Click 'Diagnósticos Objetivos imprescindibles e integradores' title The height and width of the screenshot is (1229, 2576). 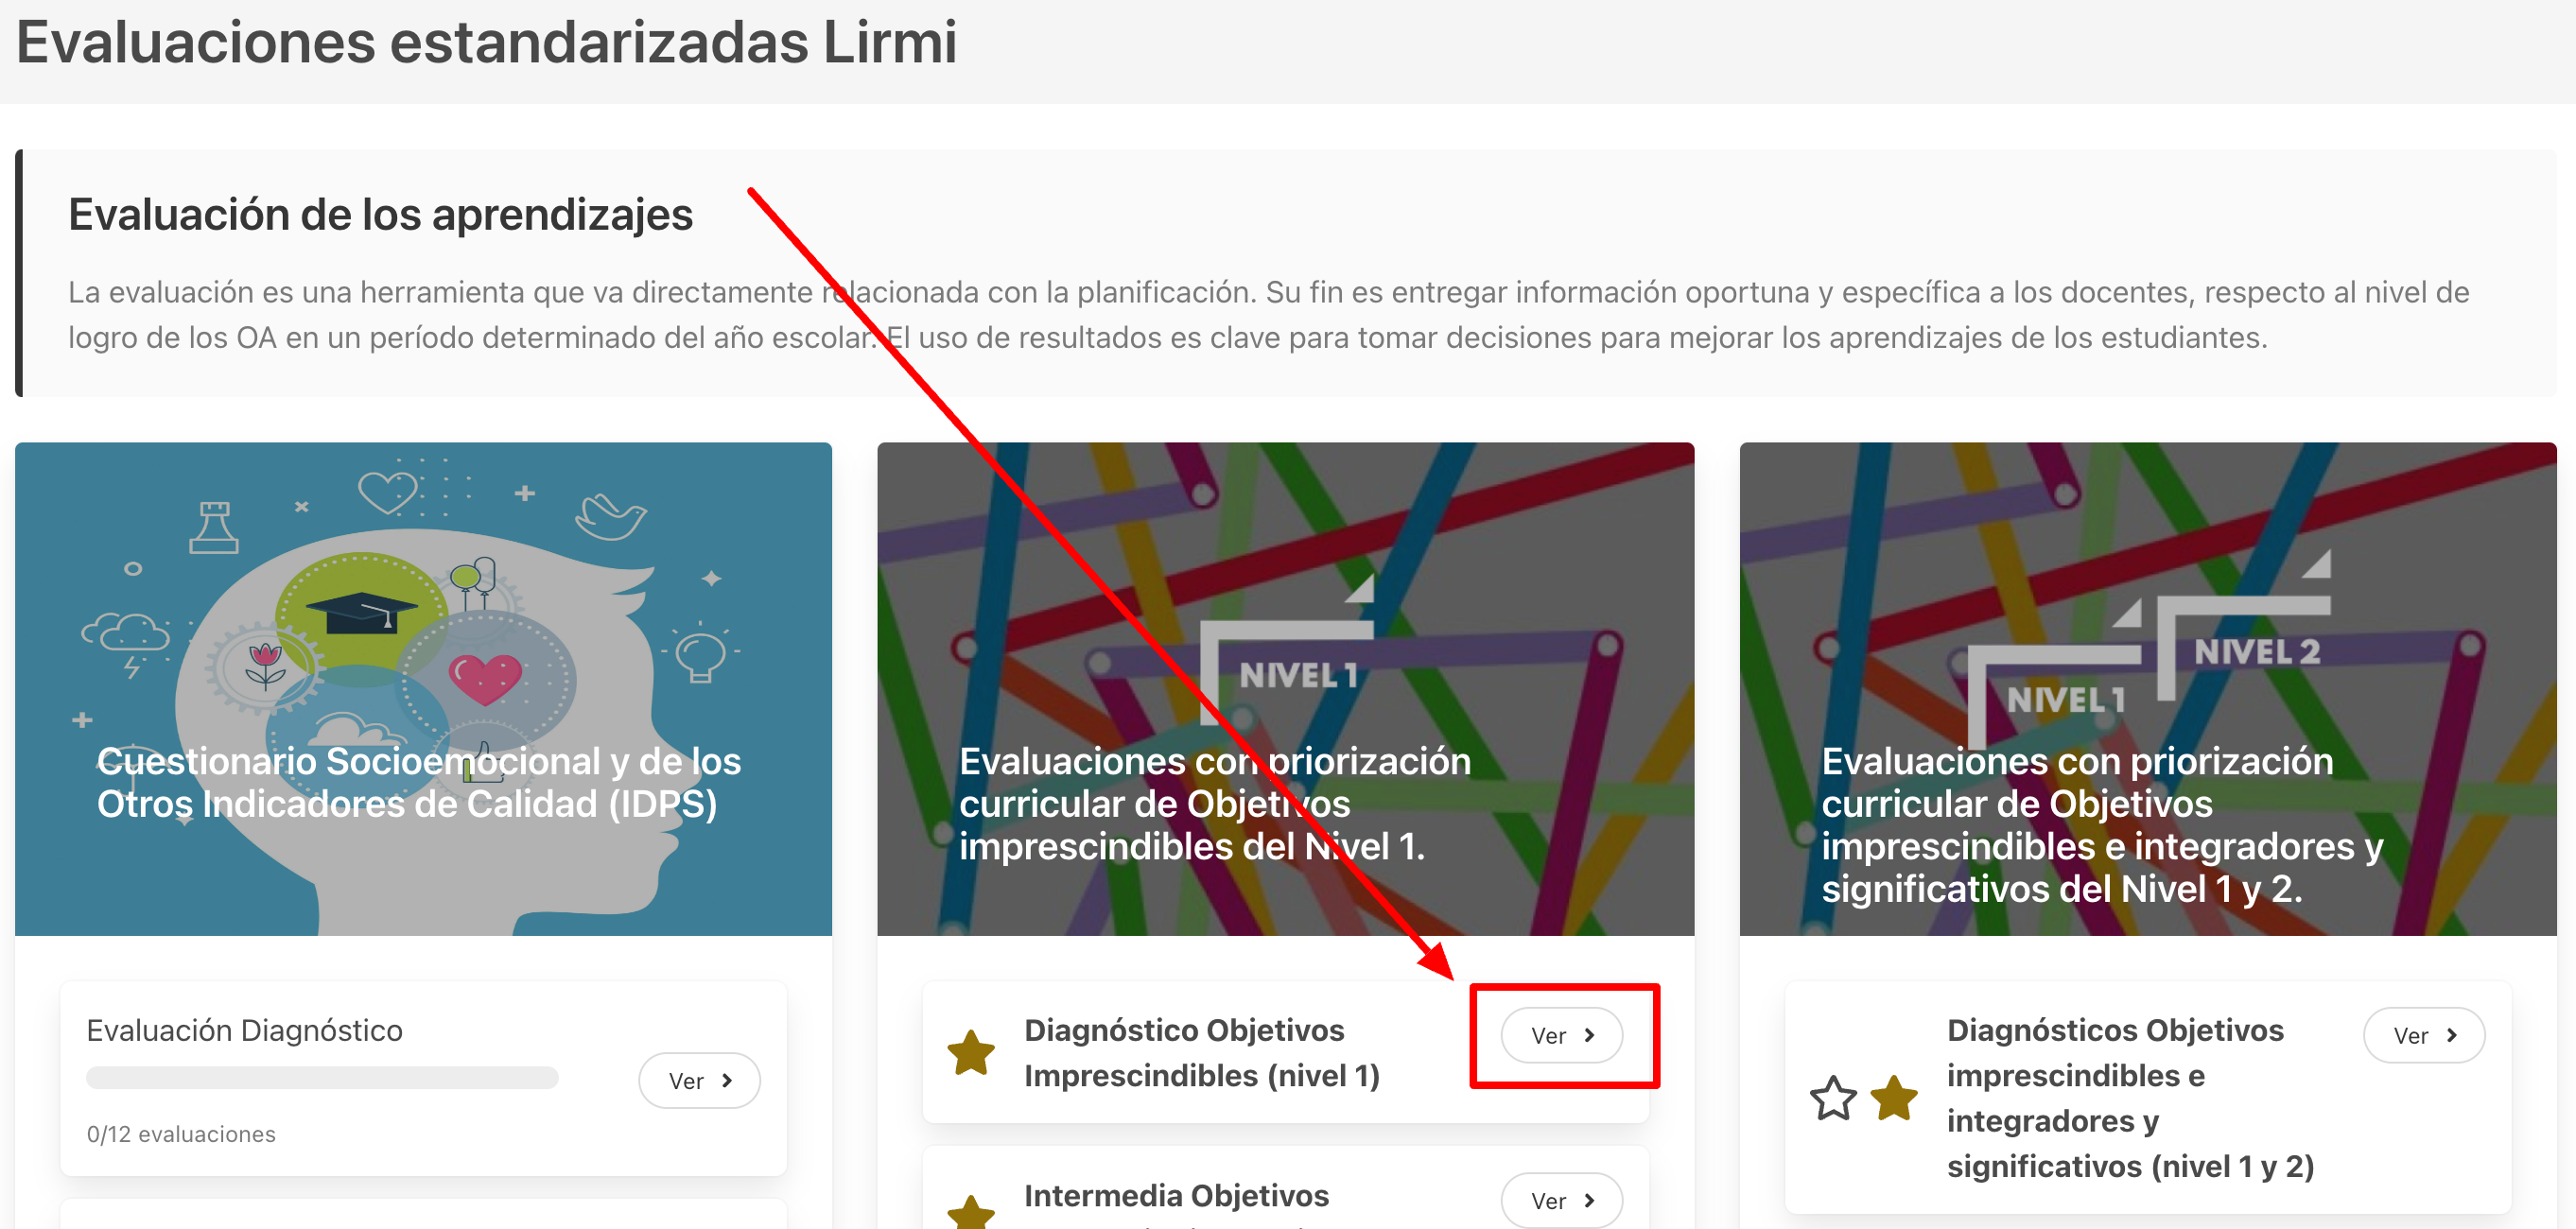pyautogui.click(x=2130, y=1098)
